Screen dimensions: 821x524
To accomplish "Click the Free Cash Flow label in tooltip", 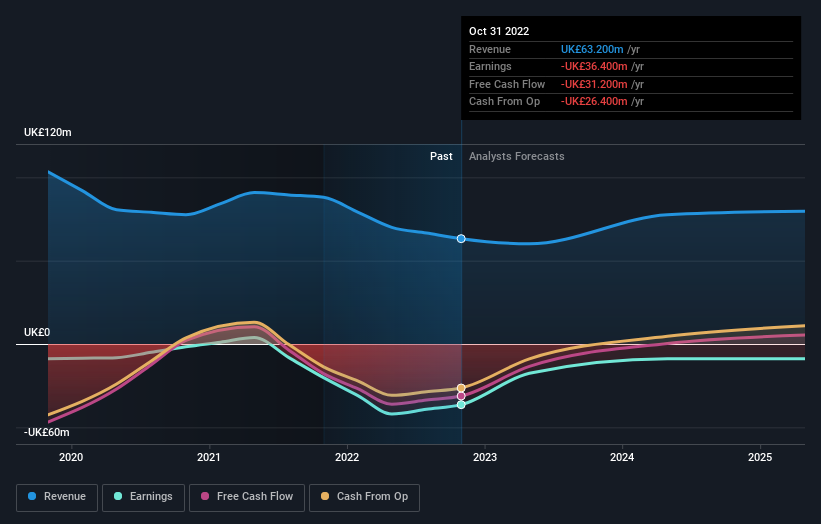I will click(x=507, y=84).
